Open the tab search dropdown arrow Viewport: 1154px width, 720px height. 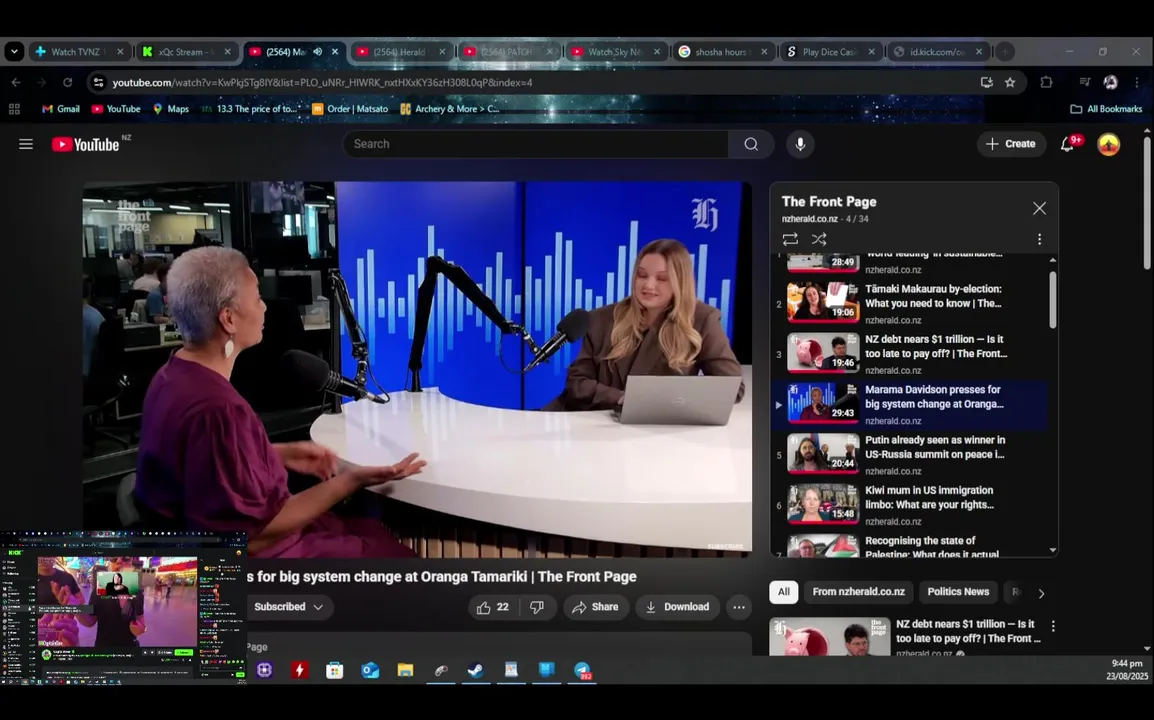tap(14, 52)
